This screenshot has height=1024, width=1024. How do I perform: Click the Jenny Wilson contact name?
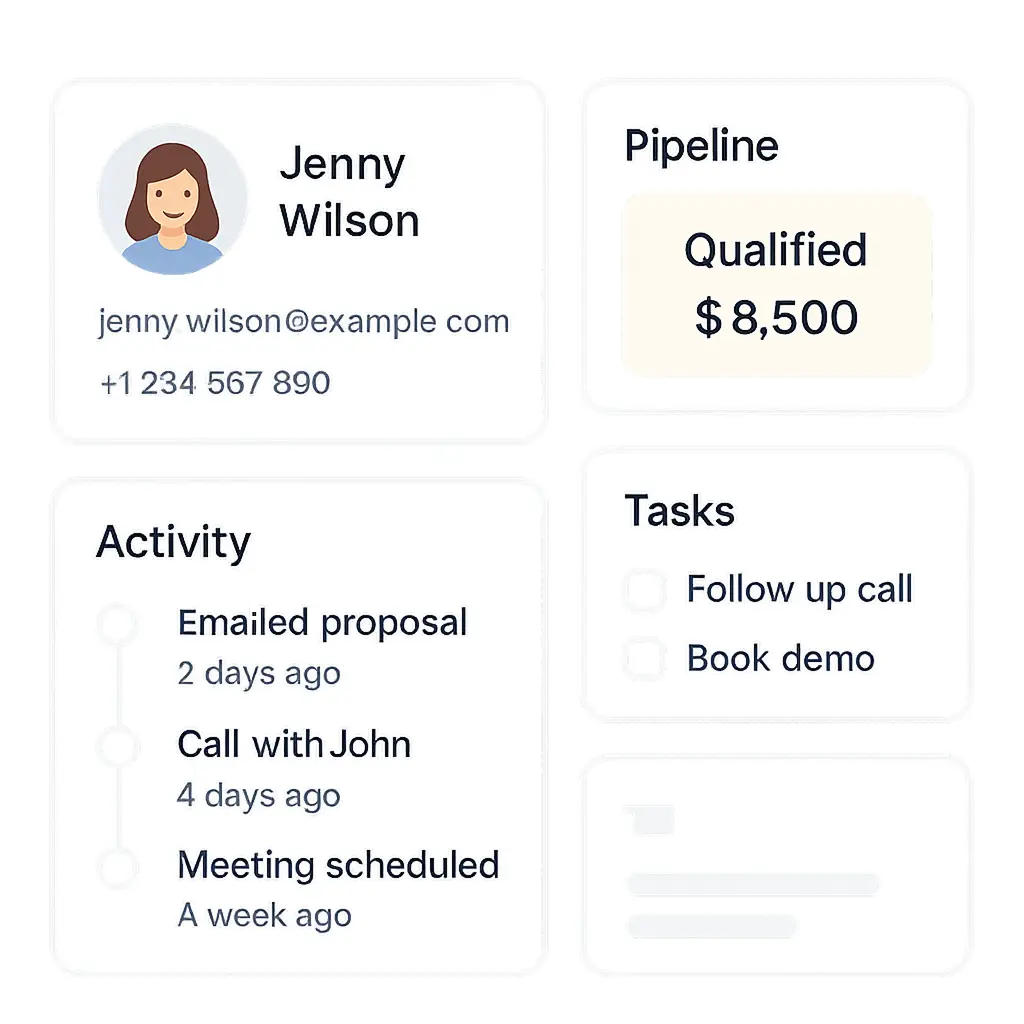coord(349,192)
